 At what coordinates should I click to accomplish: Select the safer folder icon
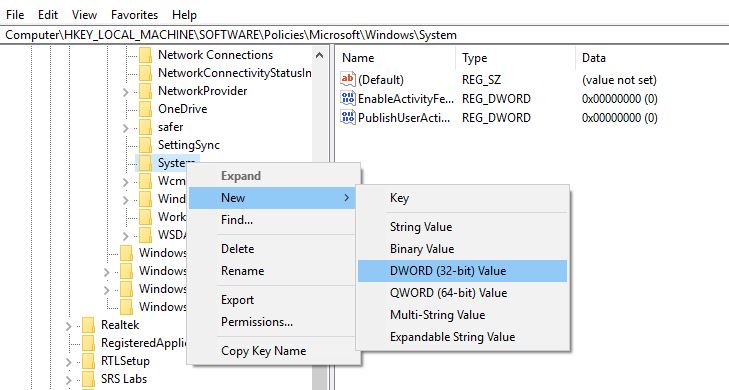(x=146, y=127)
